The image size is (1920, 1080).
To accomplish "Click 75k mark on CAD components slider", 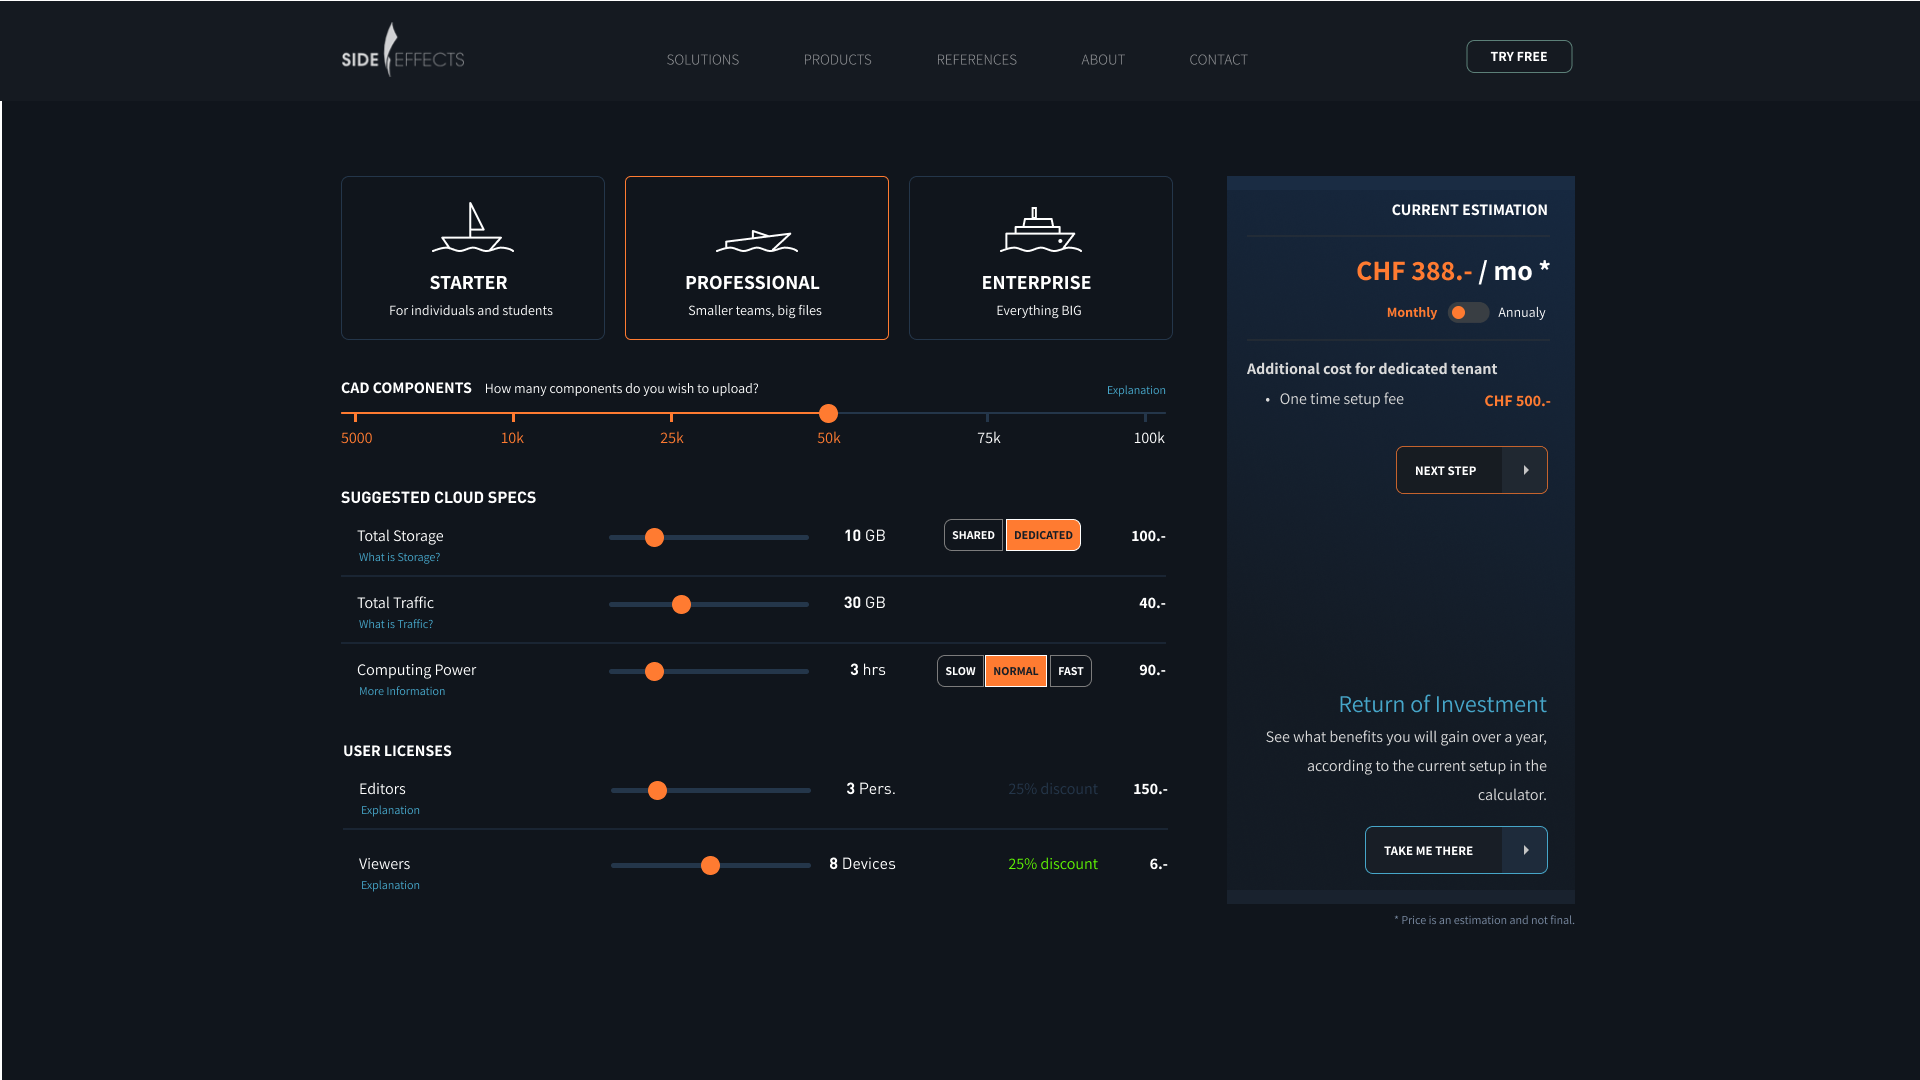I will (x=987, y=414).
